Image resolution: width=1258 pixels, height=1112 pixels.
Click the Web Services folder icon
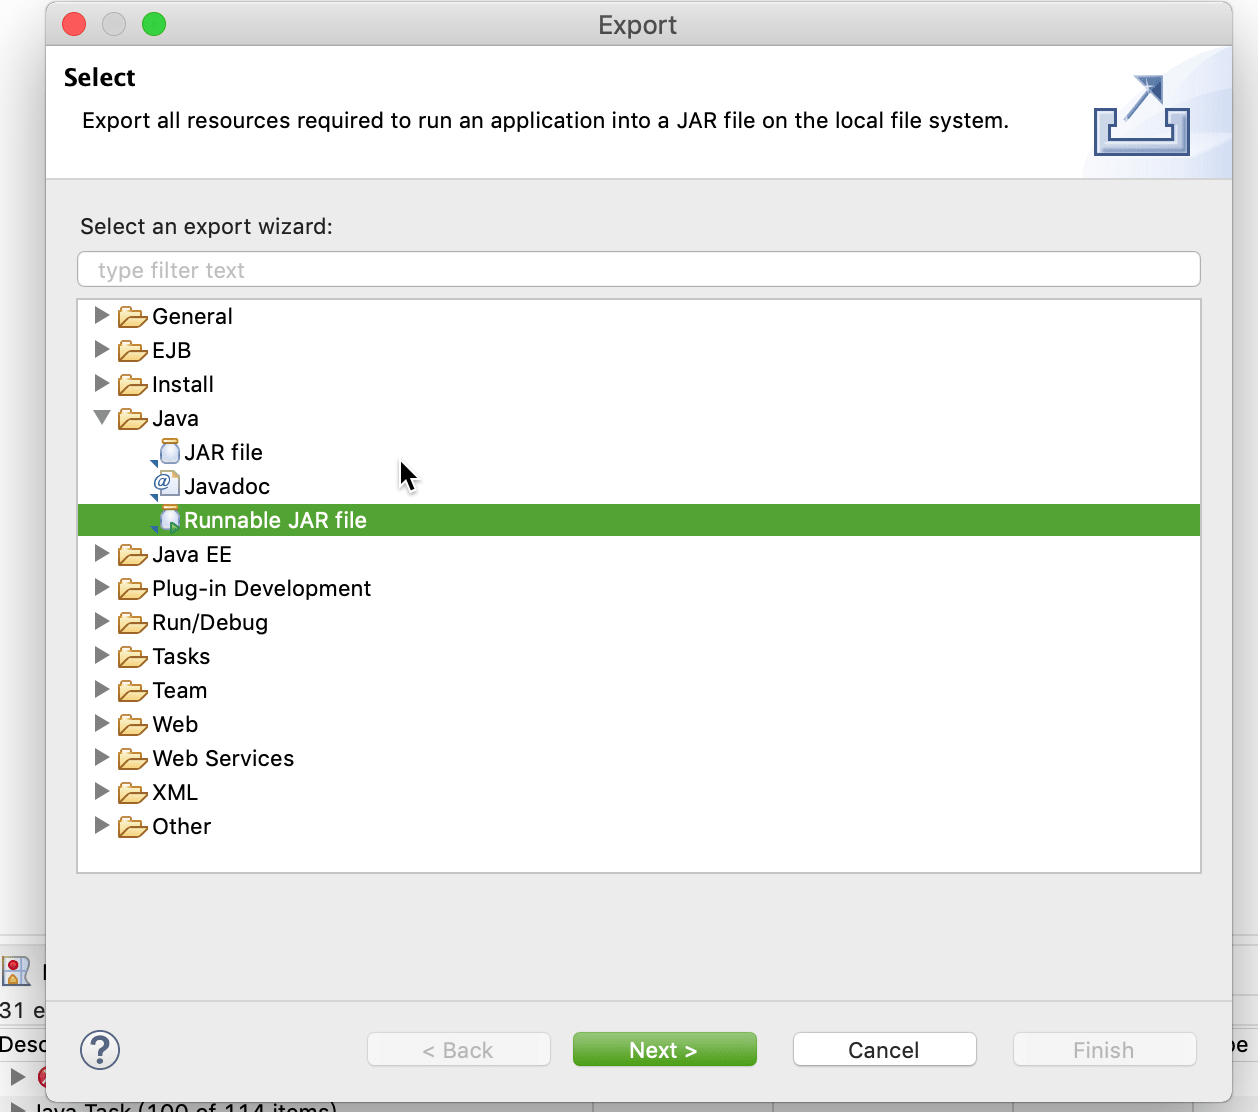click(132, 759)
